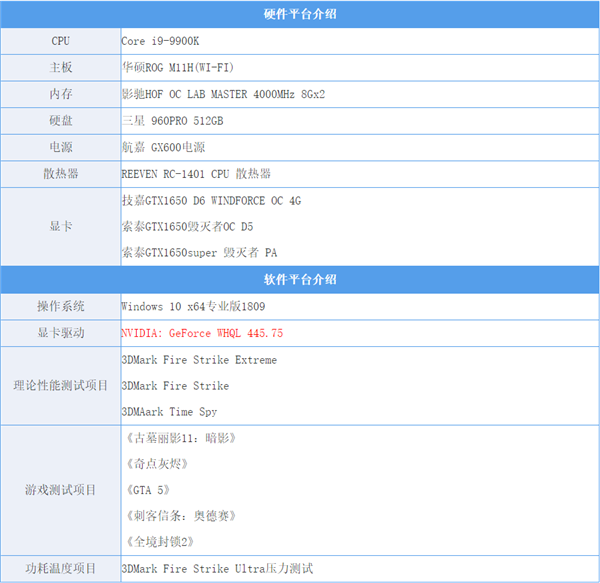Screen dimensions: 600x583
Task: Click 影驰HOF OC LAB MASTER 4000MHz 8Gx2
Action: coord(223,94)
